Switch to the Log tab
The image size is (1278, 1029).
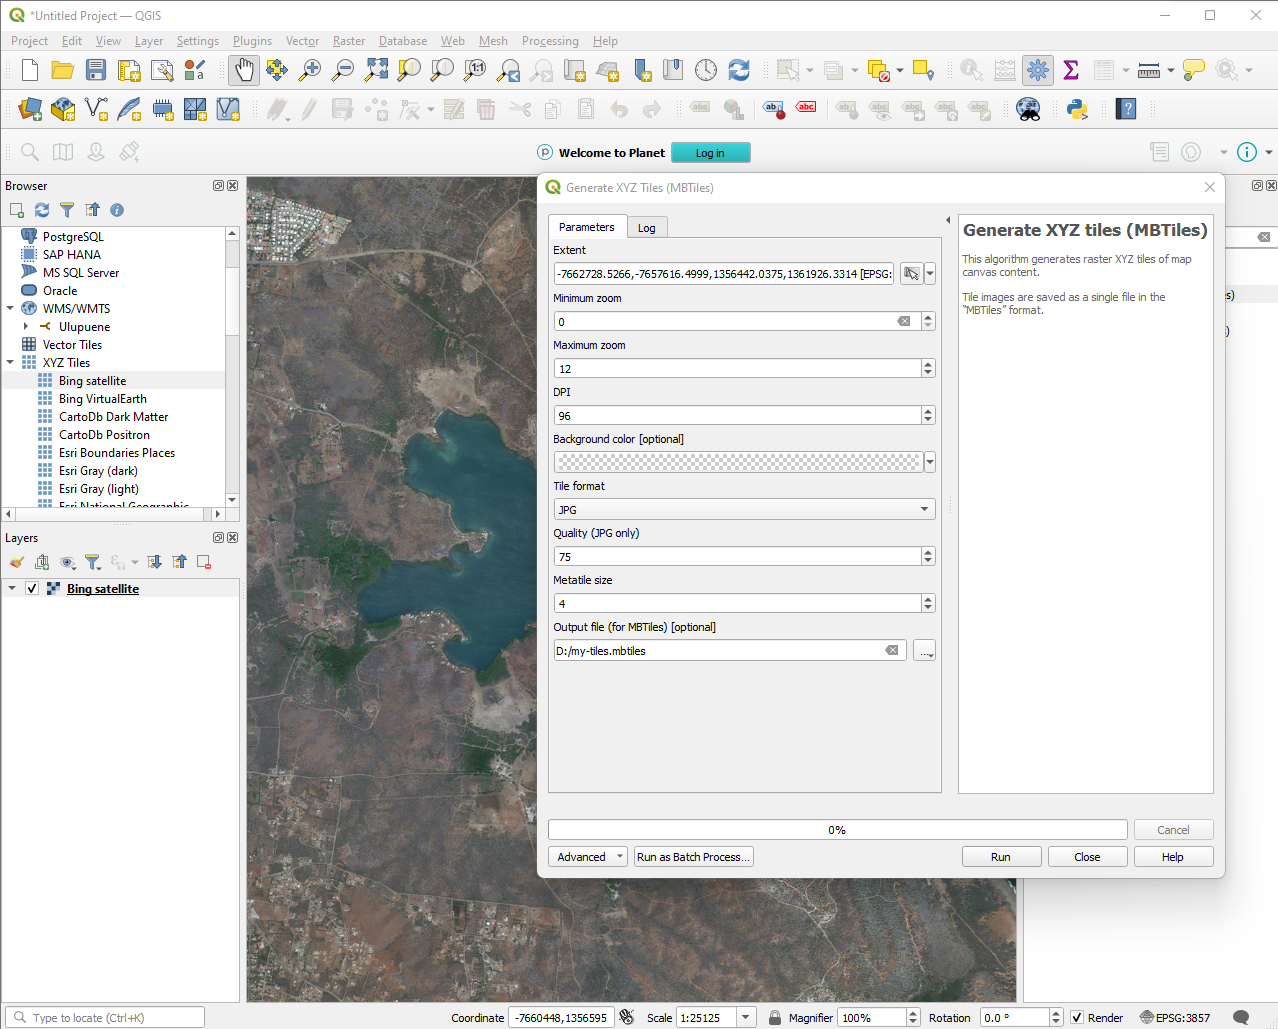647,228
